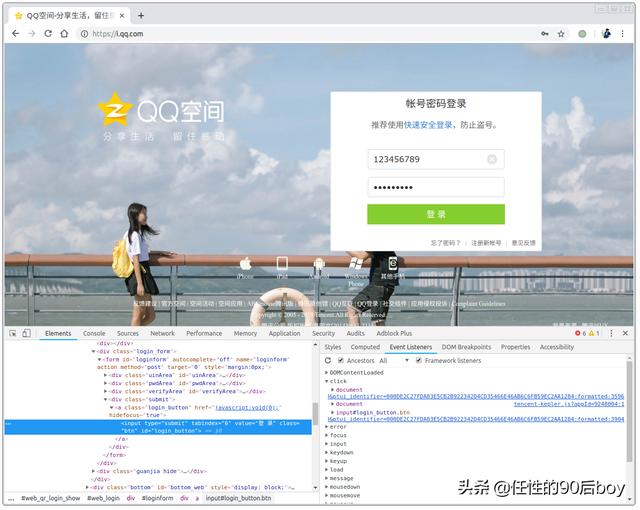This screenshot has height=510, width=640.
Task: Open DevTools three-dot customize menu
Action: pyautogui.click(x=611, y=333)
